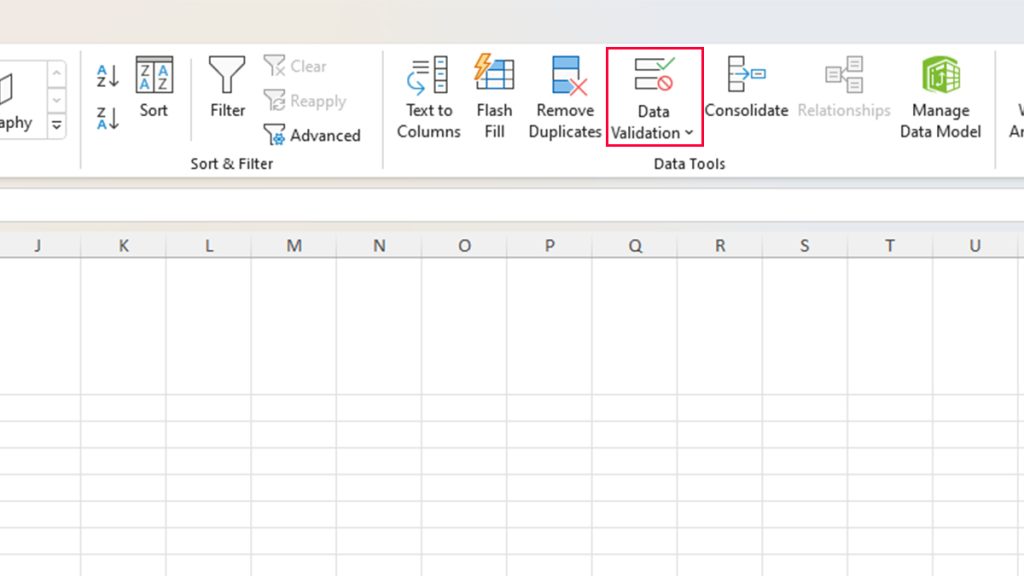This screenshot has height=576, width=1024.
Task: Select column U header
Action: pyautogui.click(x=976, y=246)
